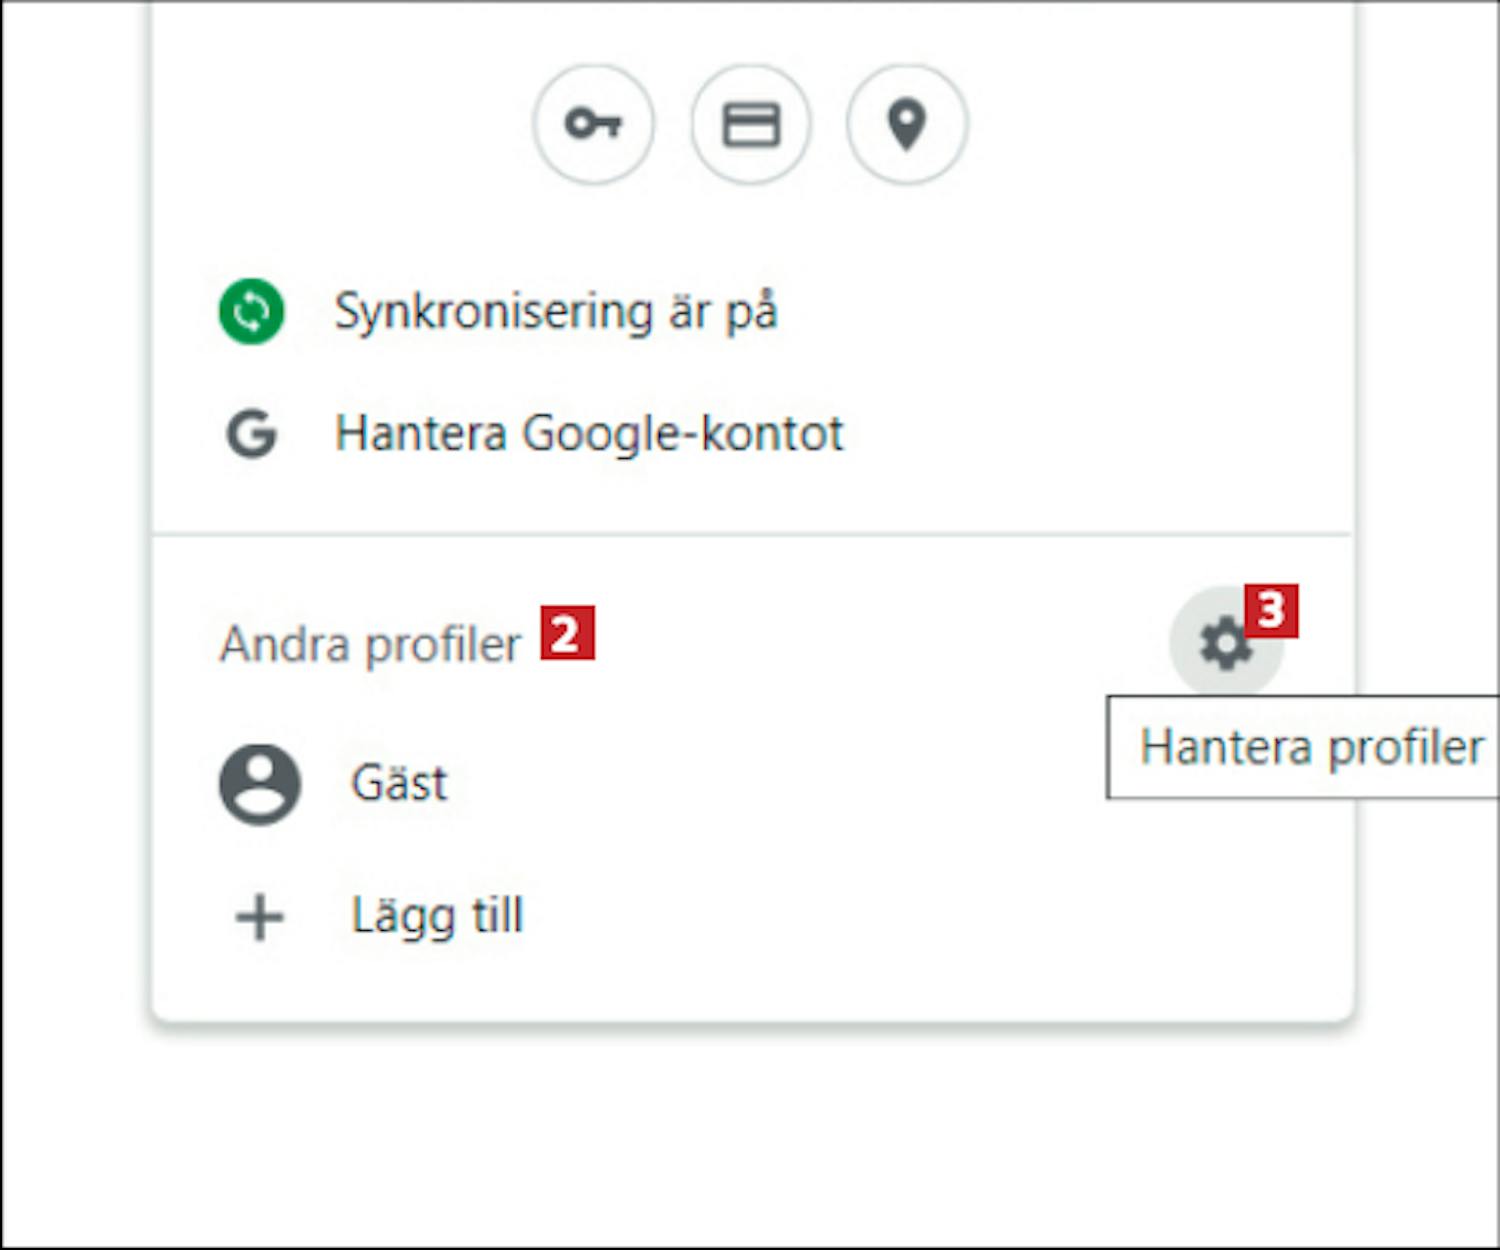The width and height of the screenshot is (1500, 1250).
Task: Open Hantera profiler gear icon
Action: 1226,643
